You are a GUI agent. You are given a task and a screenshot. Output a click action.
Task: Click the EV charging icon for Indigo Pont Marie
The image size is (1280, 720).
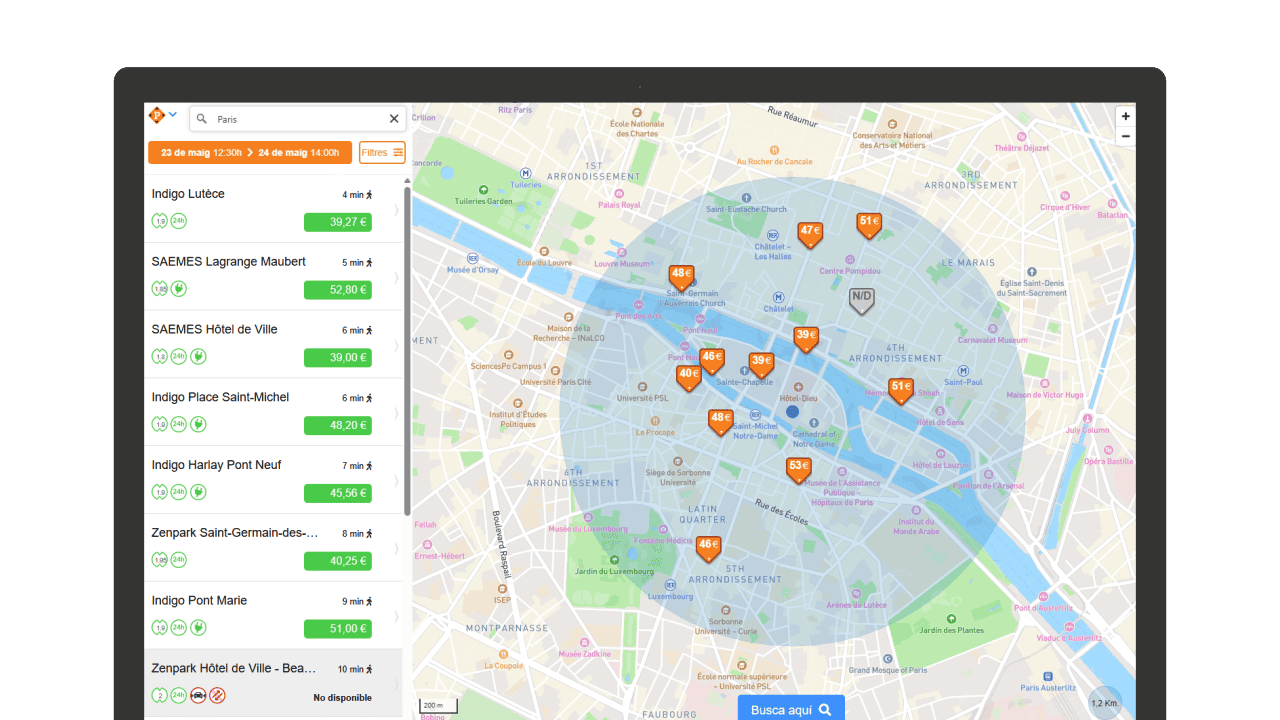(198, 628)
